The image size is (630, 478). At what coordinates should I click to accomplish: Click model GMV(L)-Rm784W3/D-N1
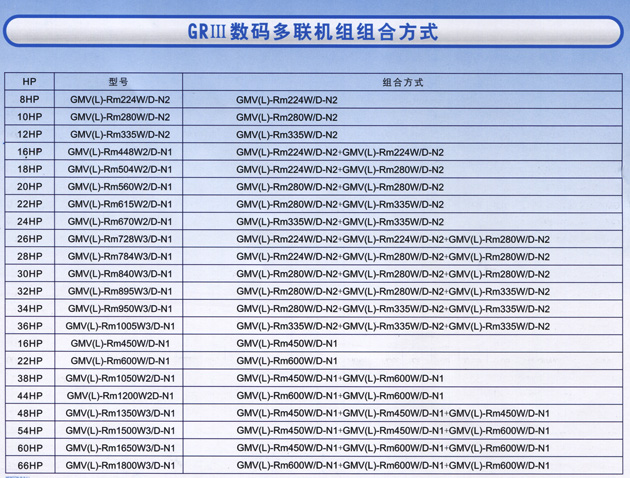tap(120, 256)
